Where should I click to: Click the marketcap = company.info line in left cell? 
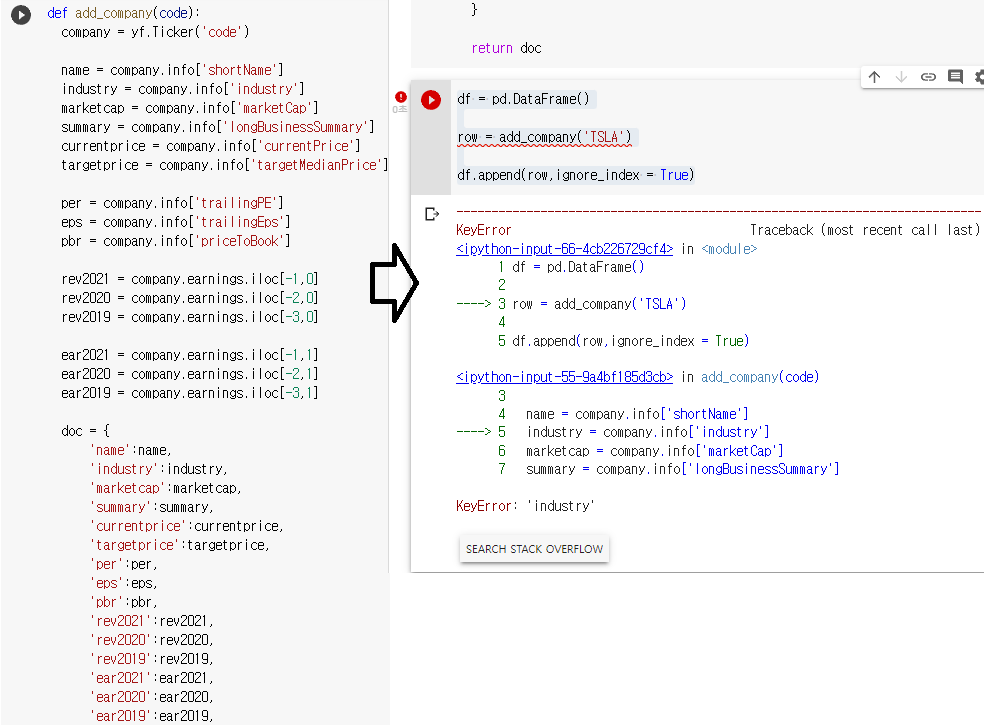(190, 108)
